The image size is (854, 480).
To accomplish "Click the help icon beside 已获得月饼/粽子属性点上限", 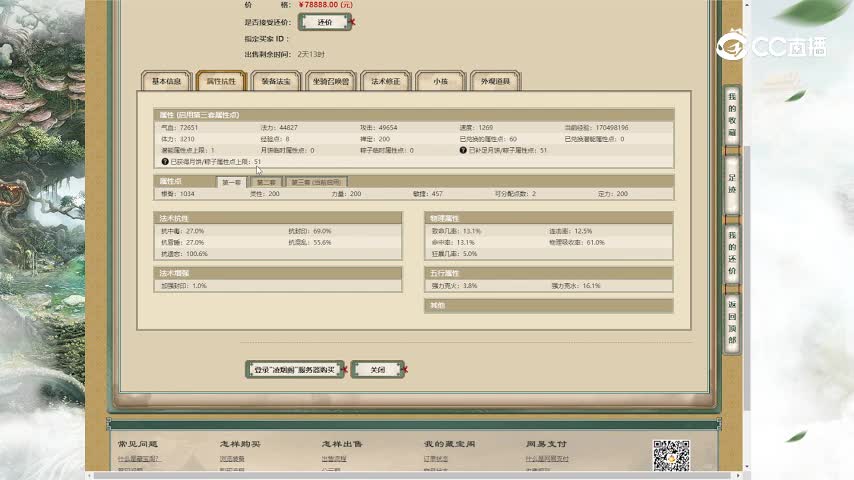I will pyautogui.click(x=165, y=161).
